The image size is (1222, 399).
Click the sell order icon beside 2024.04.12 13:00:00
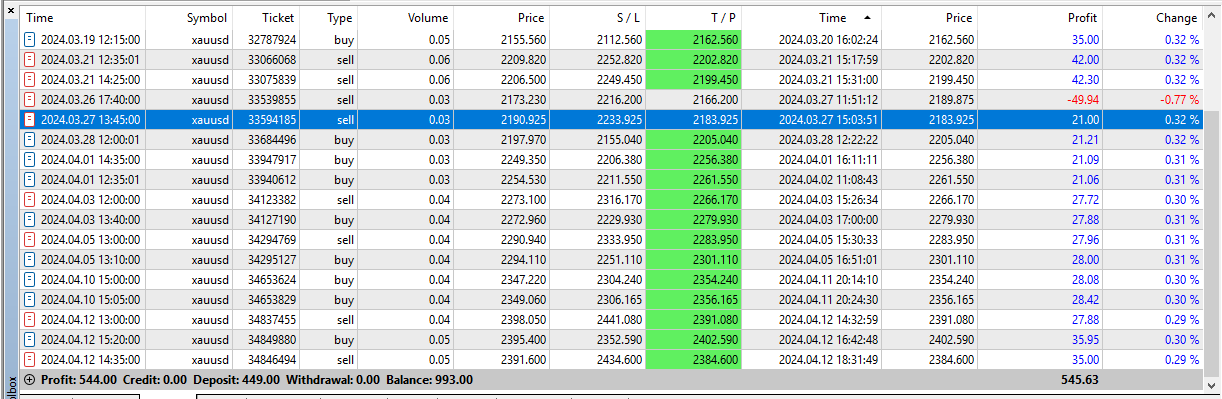tap(31, 320)
